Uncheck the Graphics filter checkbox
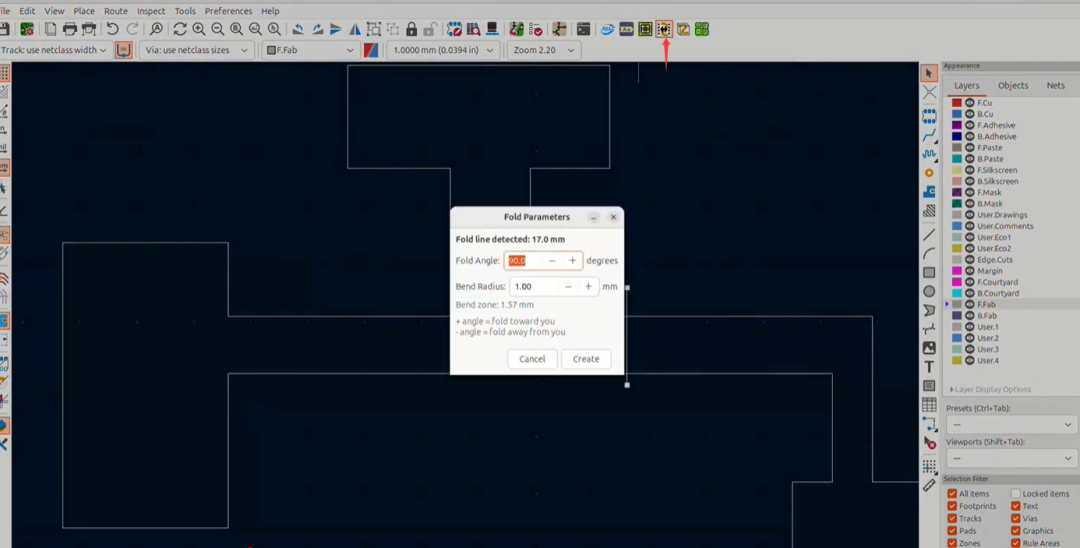Screen dimensions: 1080x548 point(1016,531)
